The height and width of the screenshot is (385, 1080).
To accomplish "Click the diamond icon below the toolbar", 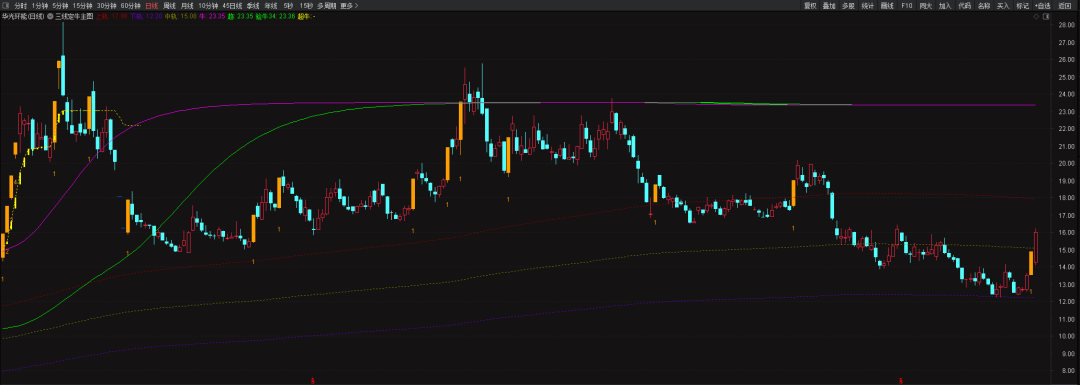I will (x=1036, y=17).
